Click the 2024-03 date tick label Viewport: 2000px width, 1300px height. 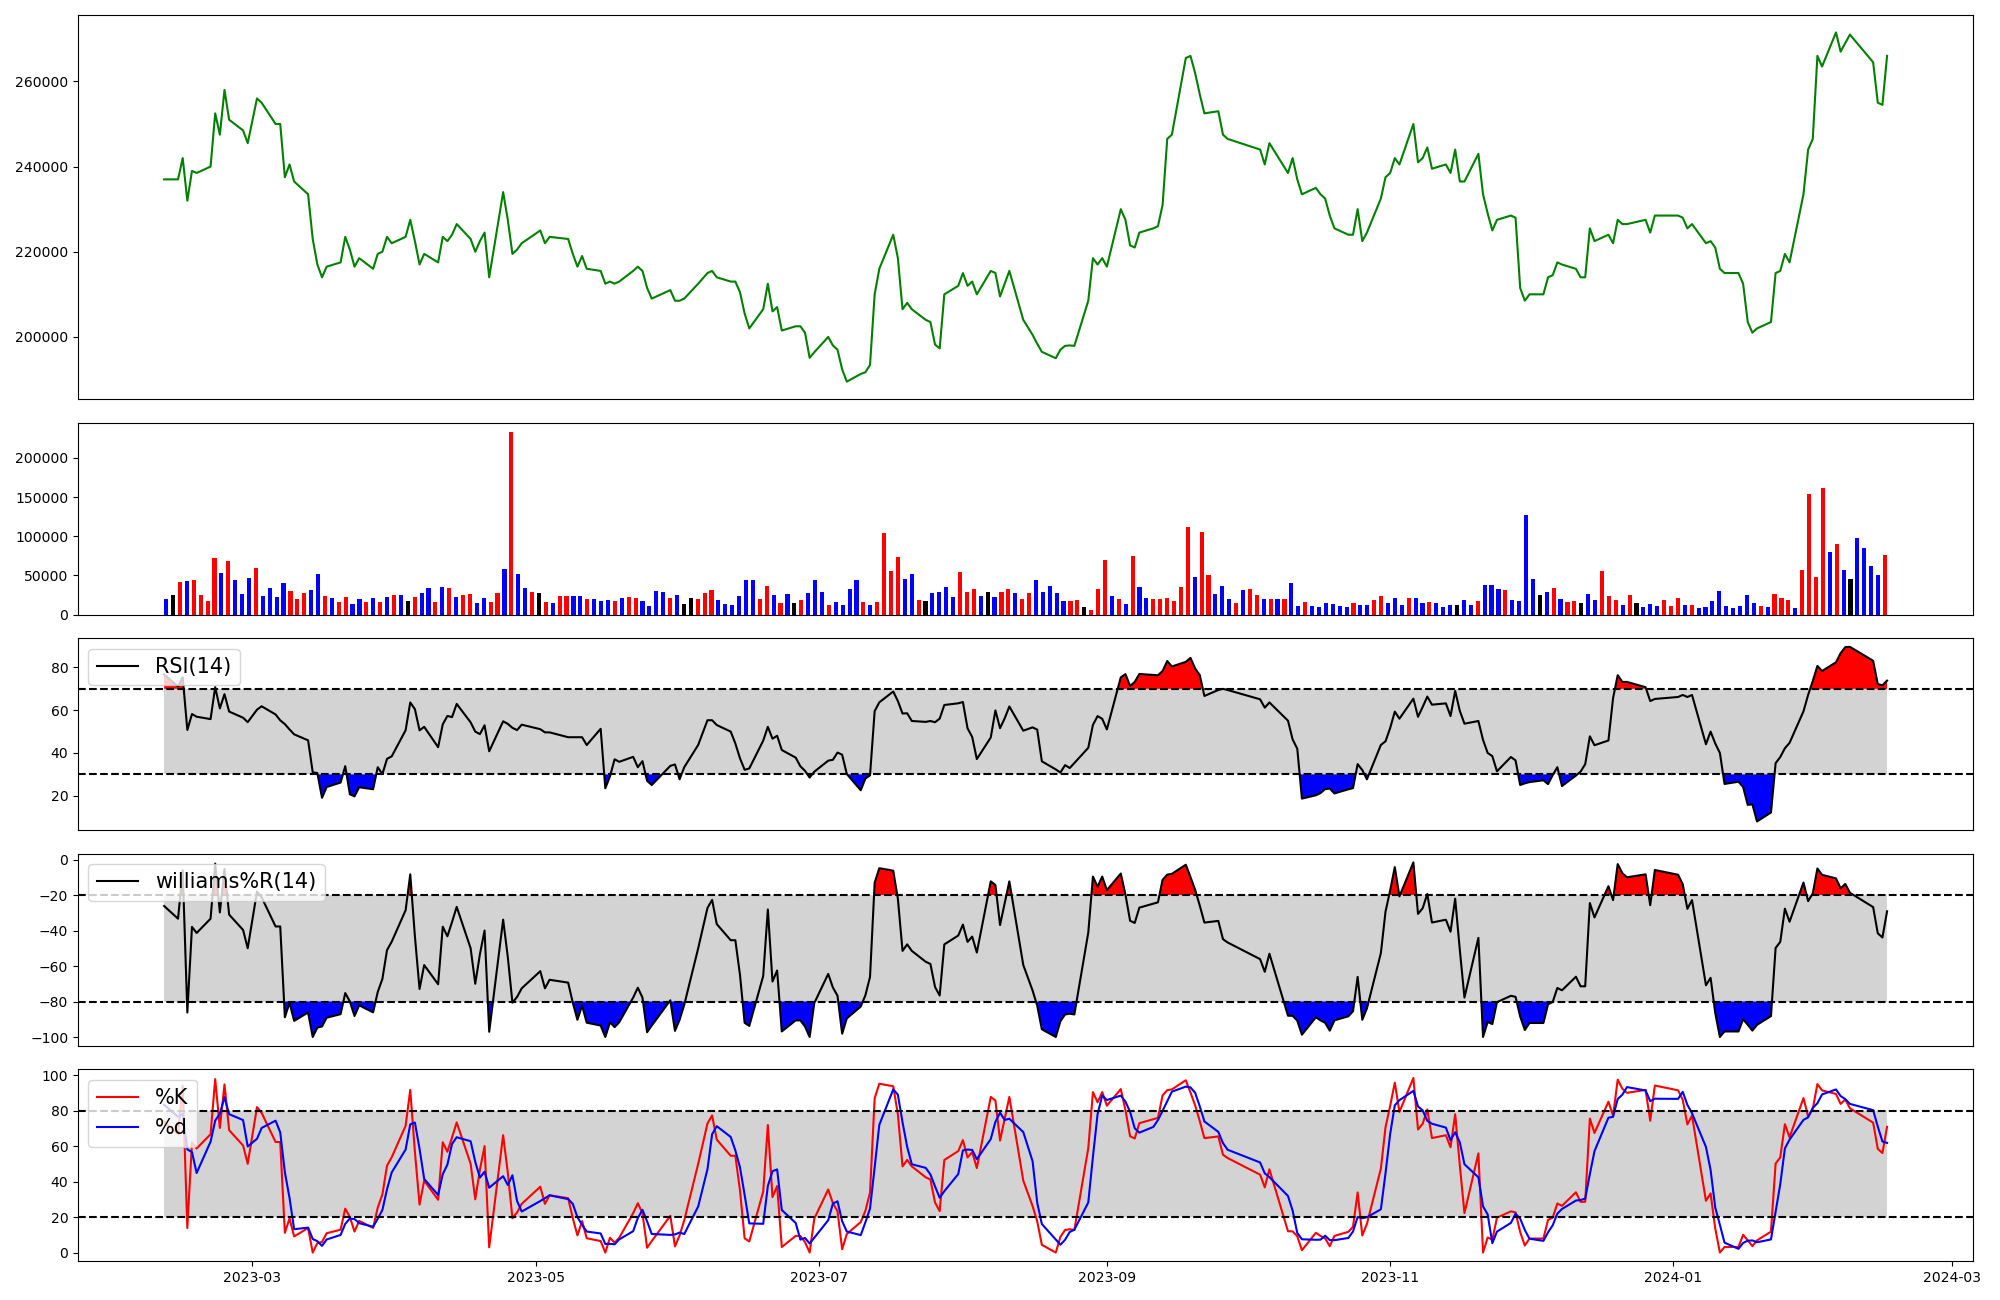pos(1953,1277)
